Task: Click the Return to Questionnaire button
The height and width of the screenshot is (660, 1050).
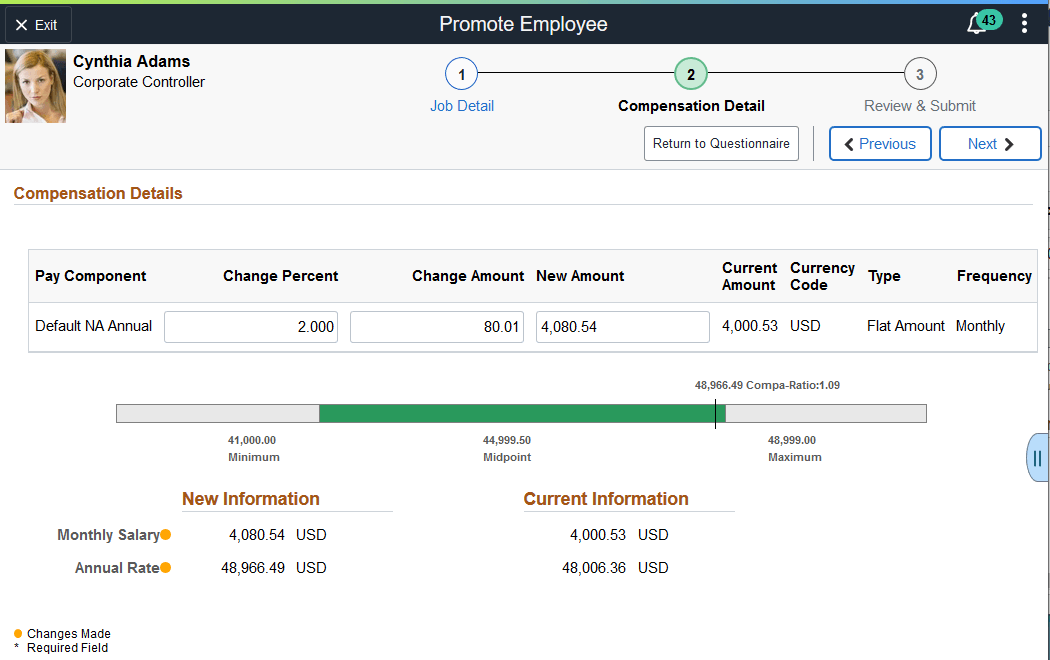Action: tap(721, 143)
